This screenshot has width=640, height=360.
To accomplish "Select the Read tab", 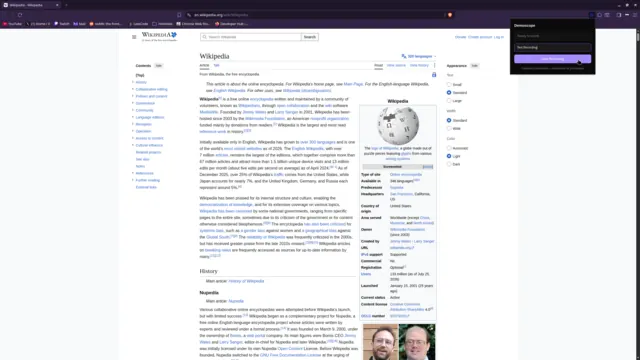I will (x=378, y=65).
